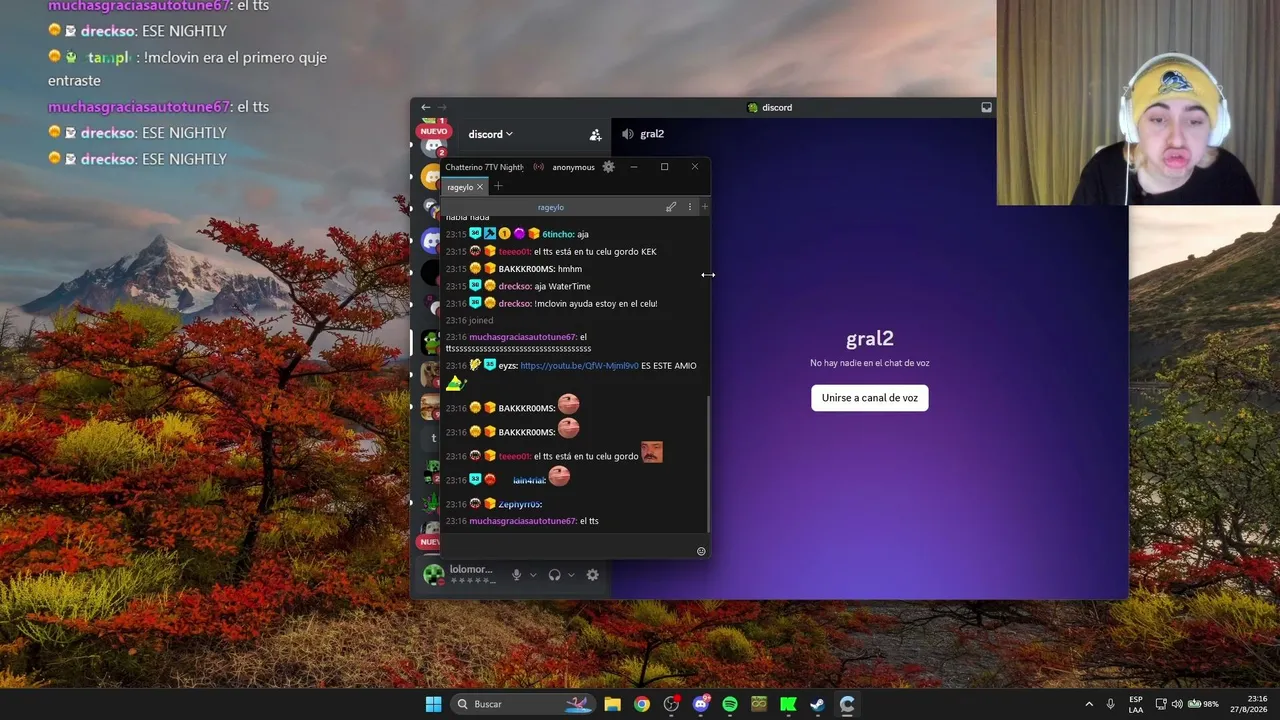Add a new split in Chatterino
This screenshot has height=720, width=1280.
[x=704, y=207]
